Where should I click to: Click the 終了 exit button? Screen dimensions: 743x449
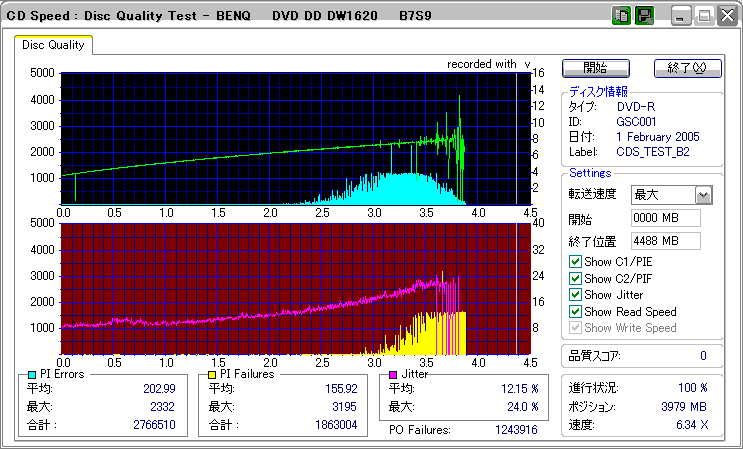coord(688,68)
